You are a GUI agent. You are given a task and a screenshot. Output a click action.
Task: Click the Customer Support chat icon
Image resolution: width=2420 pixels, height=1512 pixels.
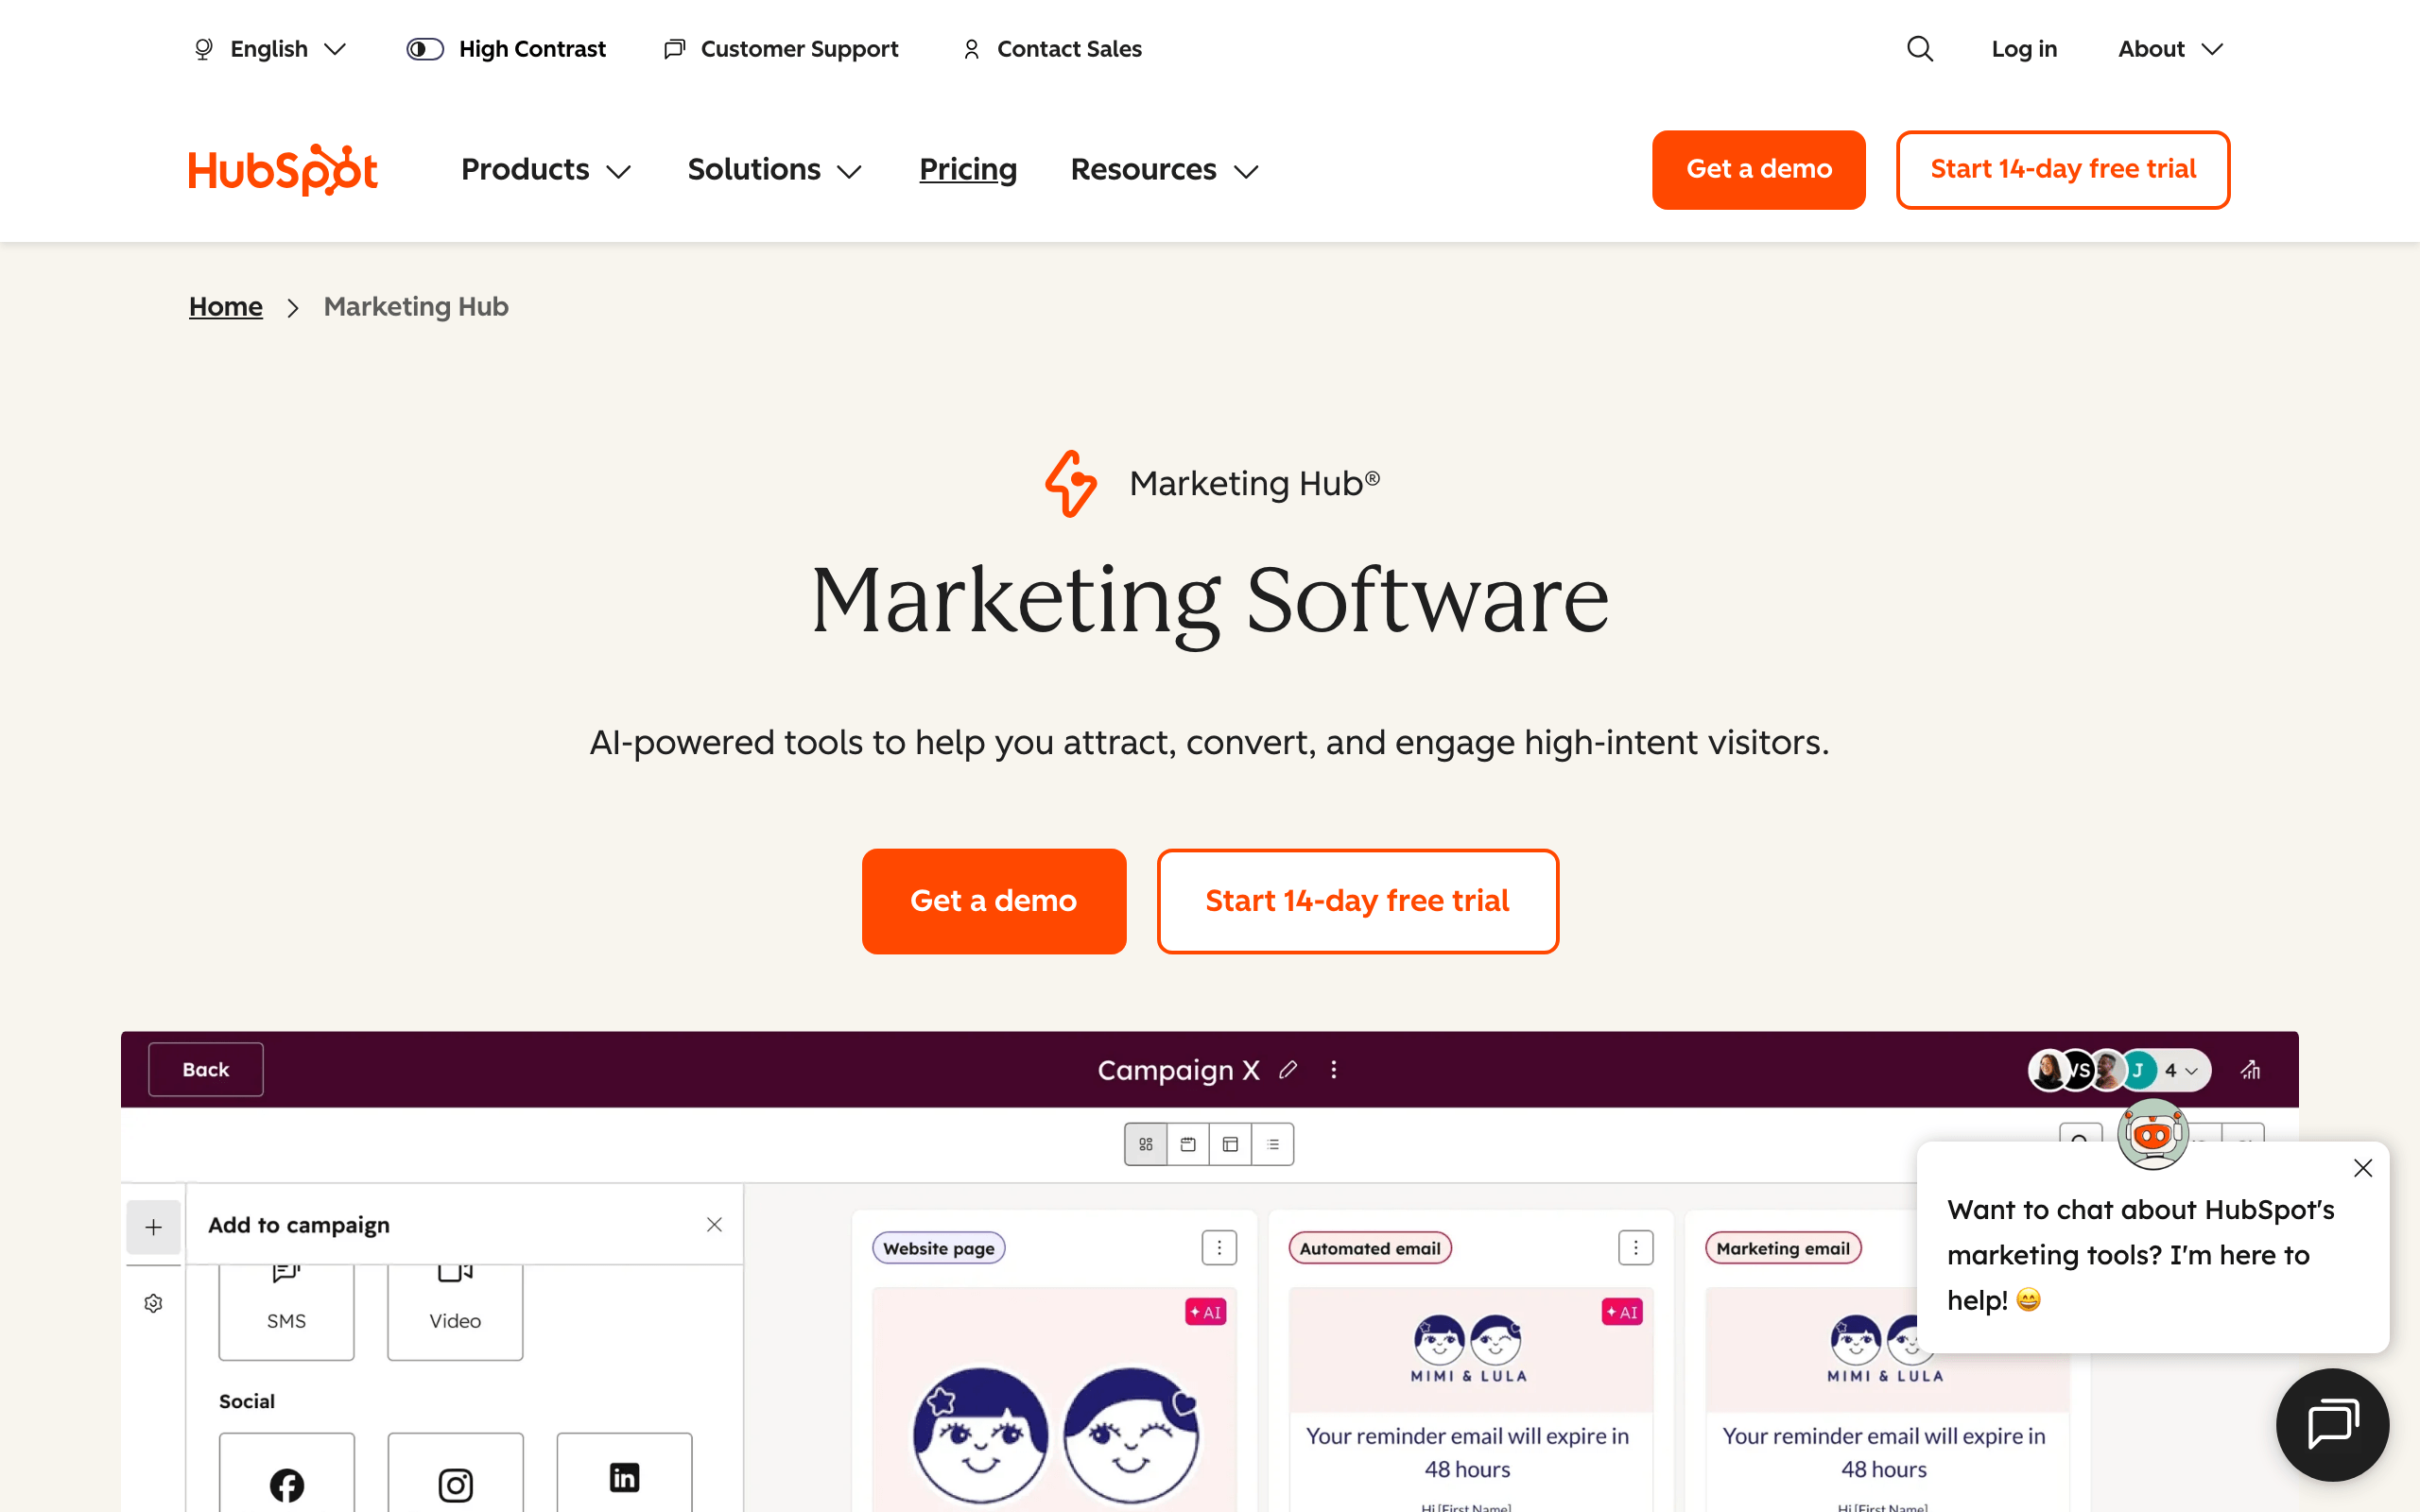(x=675, y=49)
